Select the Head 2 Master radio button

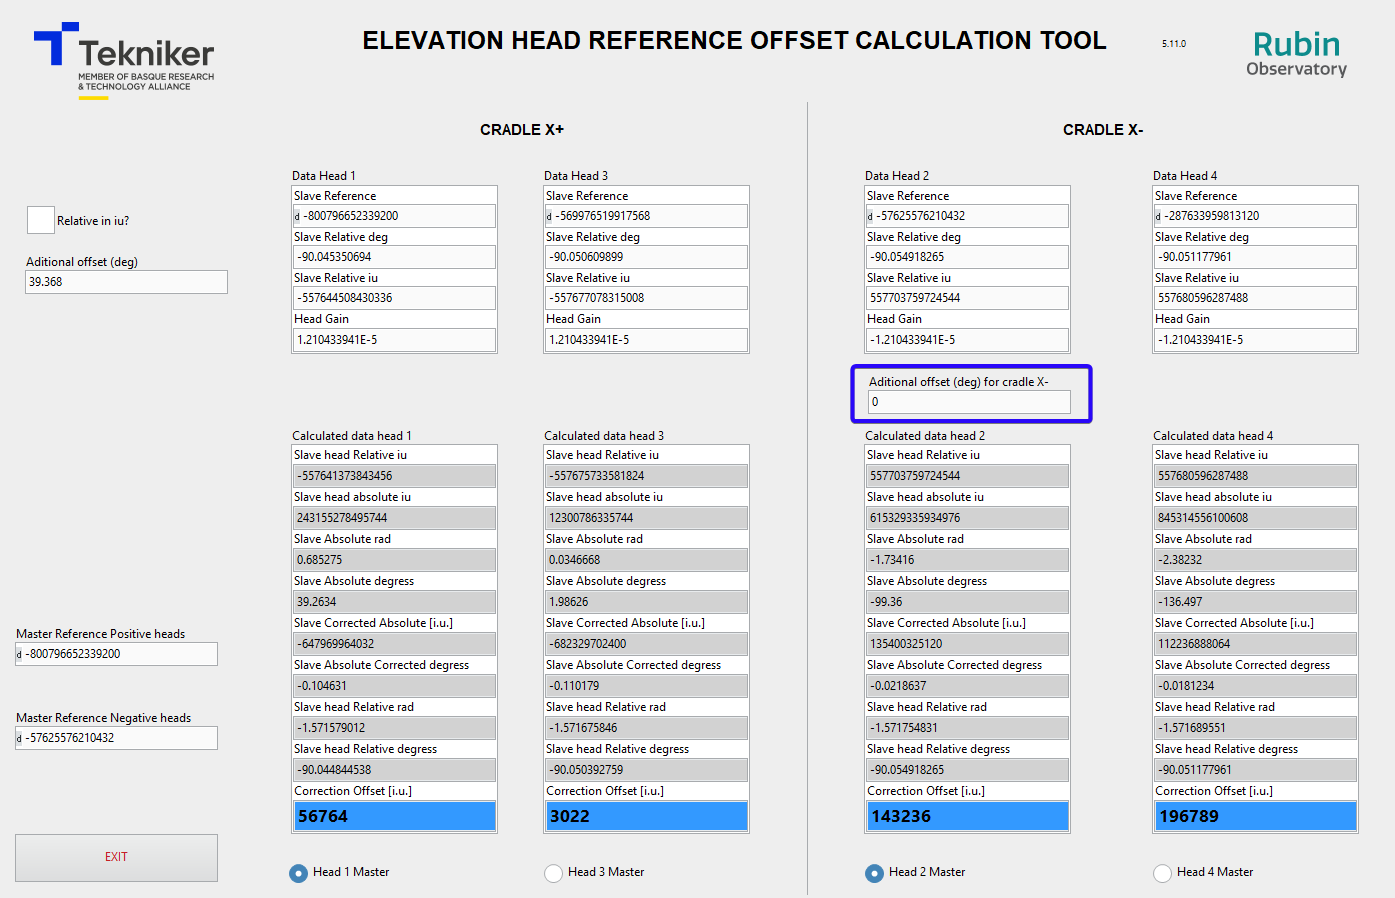pos(874,873)
